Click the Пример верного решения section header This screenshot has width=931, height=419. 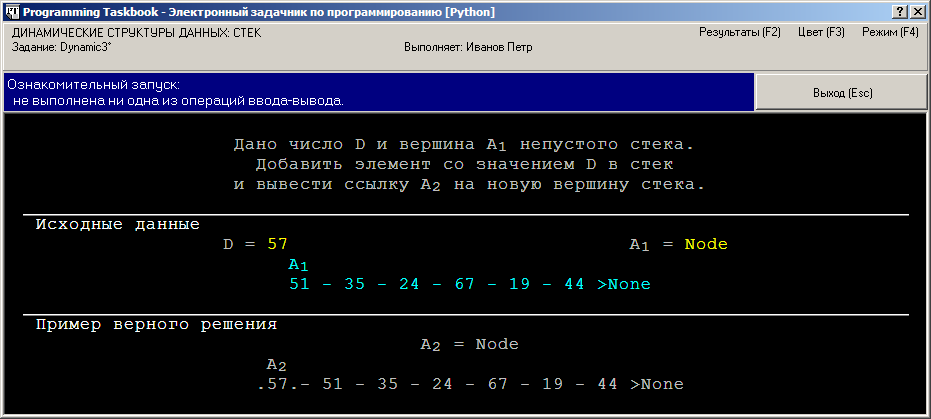click(156, 324)
